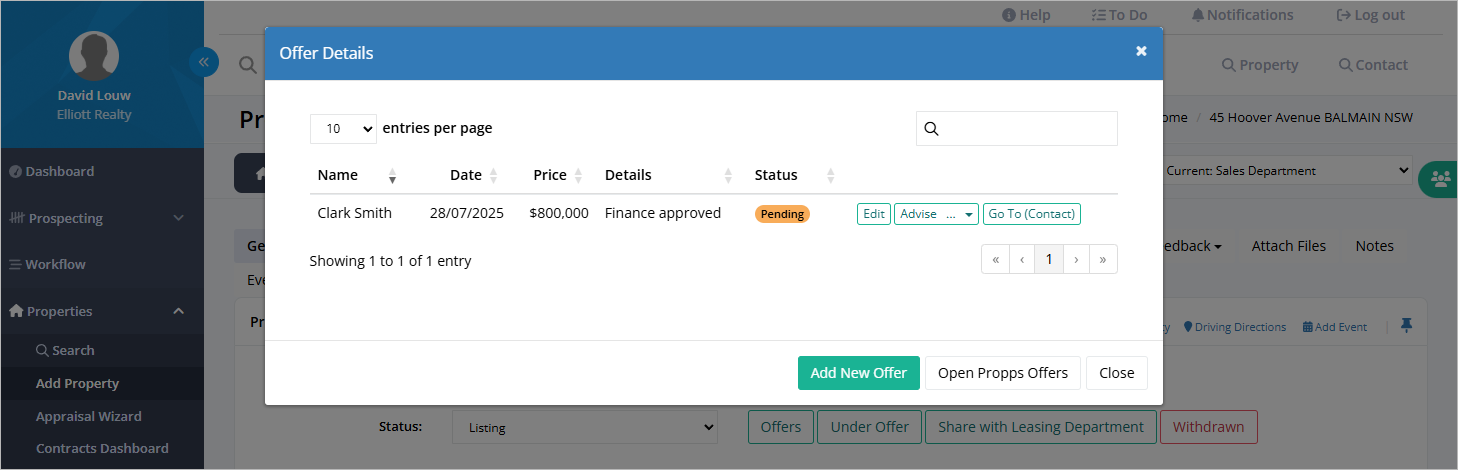1458x470 pixels.
Task: Click the Offers button on property page
Action: tap(781, 427)
